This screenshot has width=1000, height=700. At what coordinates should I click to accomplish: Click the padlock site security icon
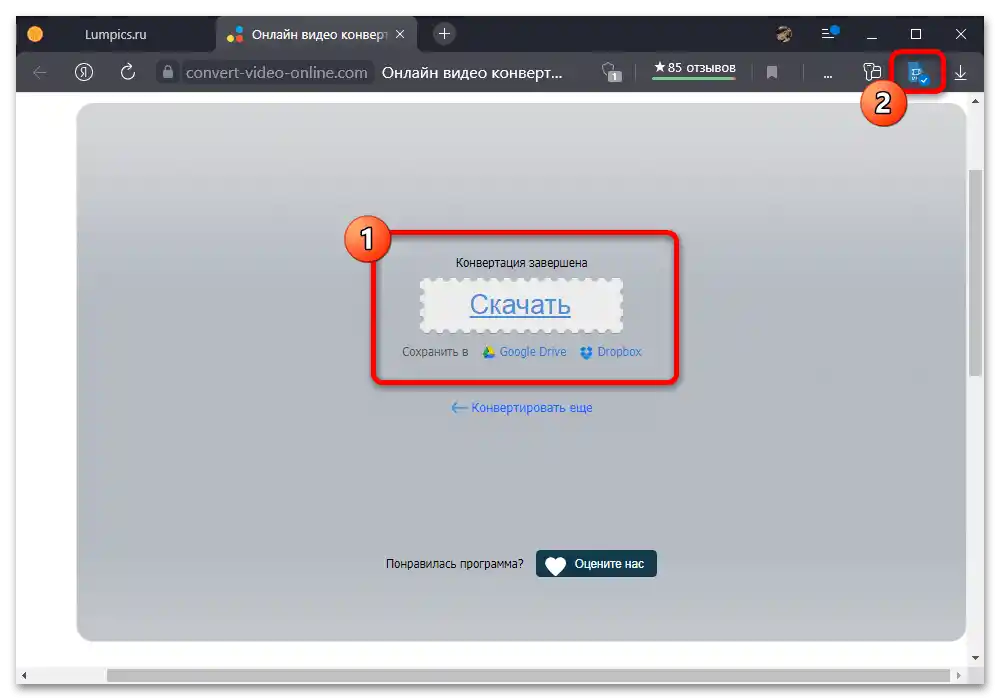(x=168, y=72)
